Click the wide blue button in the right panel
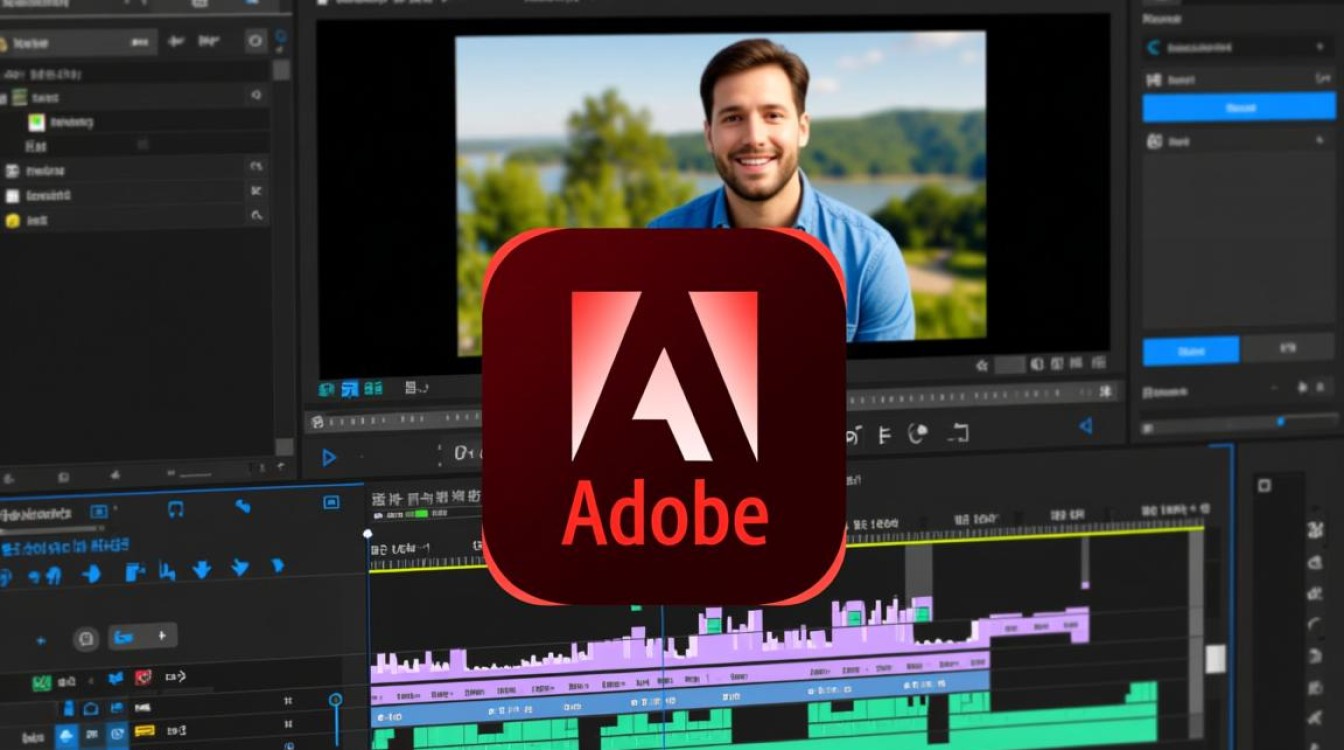Screen dimensions: 1344x750 pos(1239,107)
